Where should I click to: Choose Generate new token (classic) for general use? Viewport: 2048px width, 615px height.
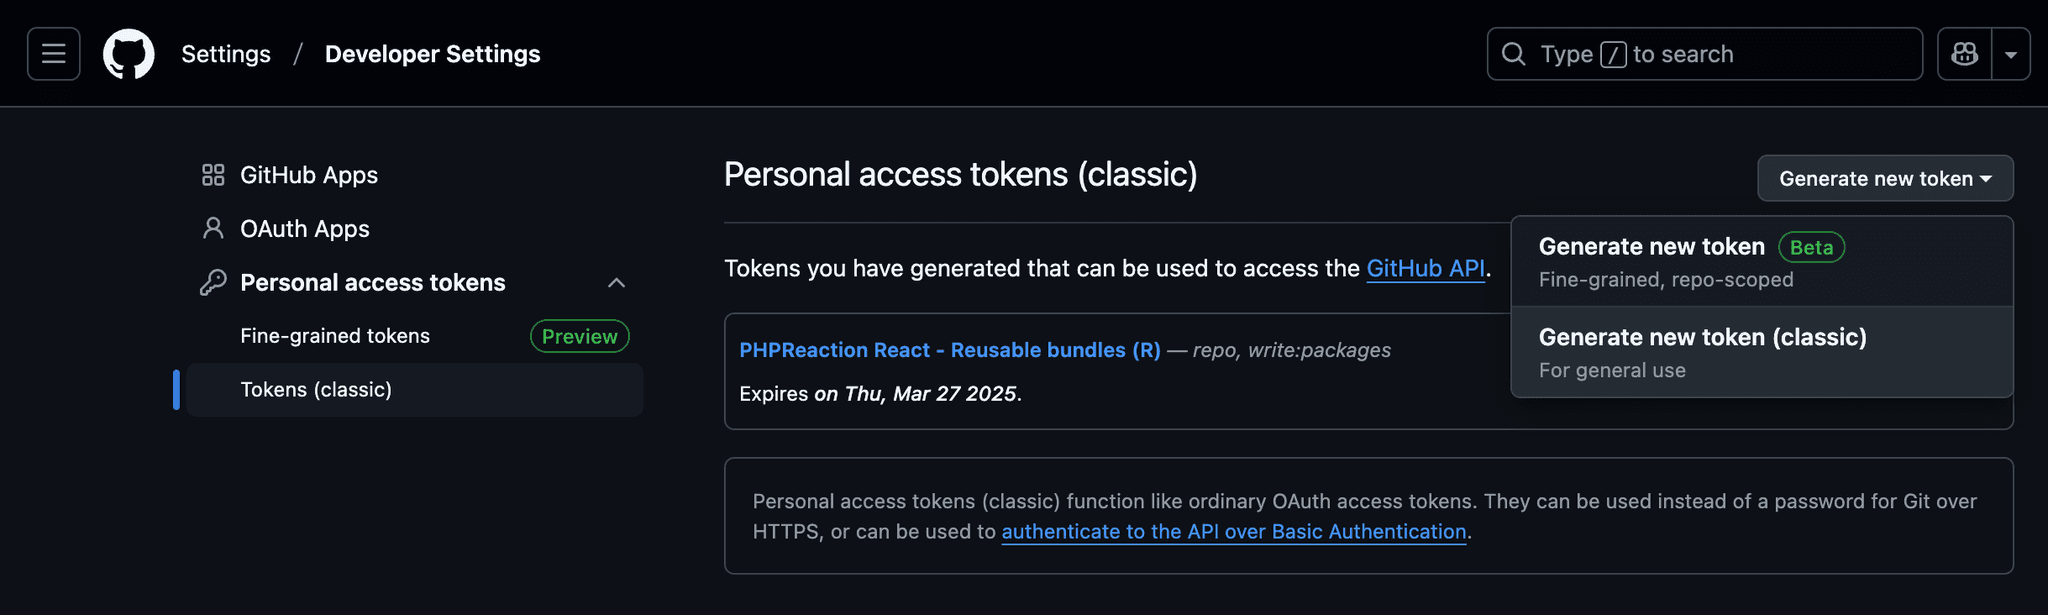(1702, 337)
